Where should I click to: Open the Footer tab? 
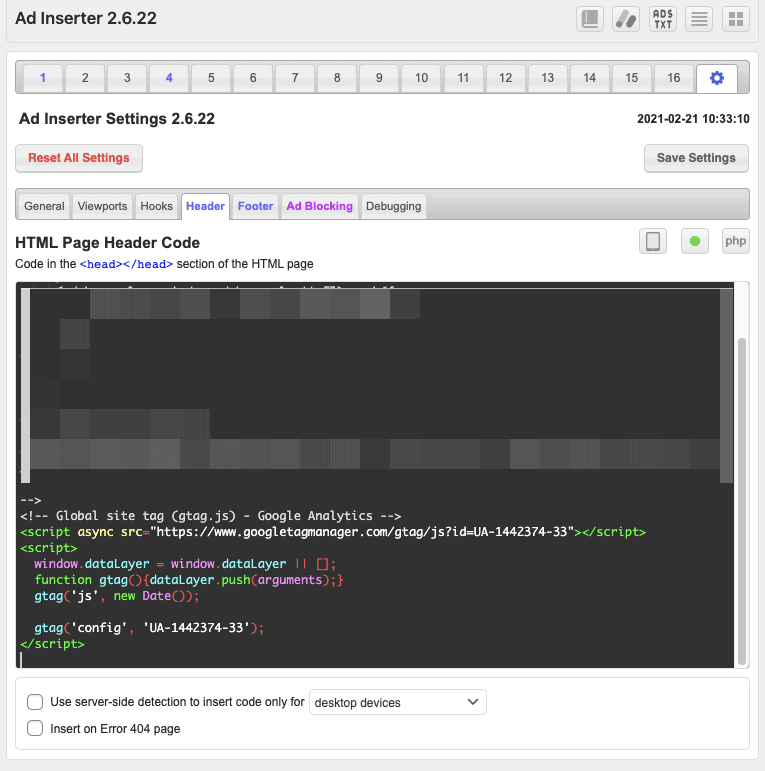coord(255,206)
